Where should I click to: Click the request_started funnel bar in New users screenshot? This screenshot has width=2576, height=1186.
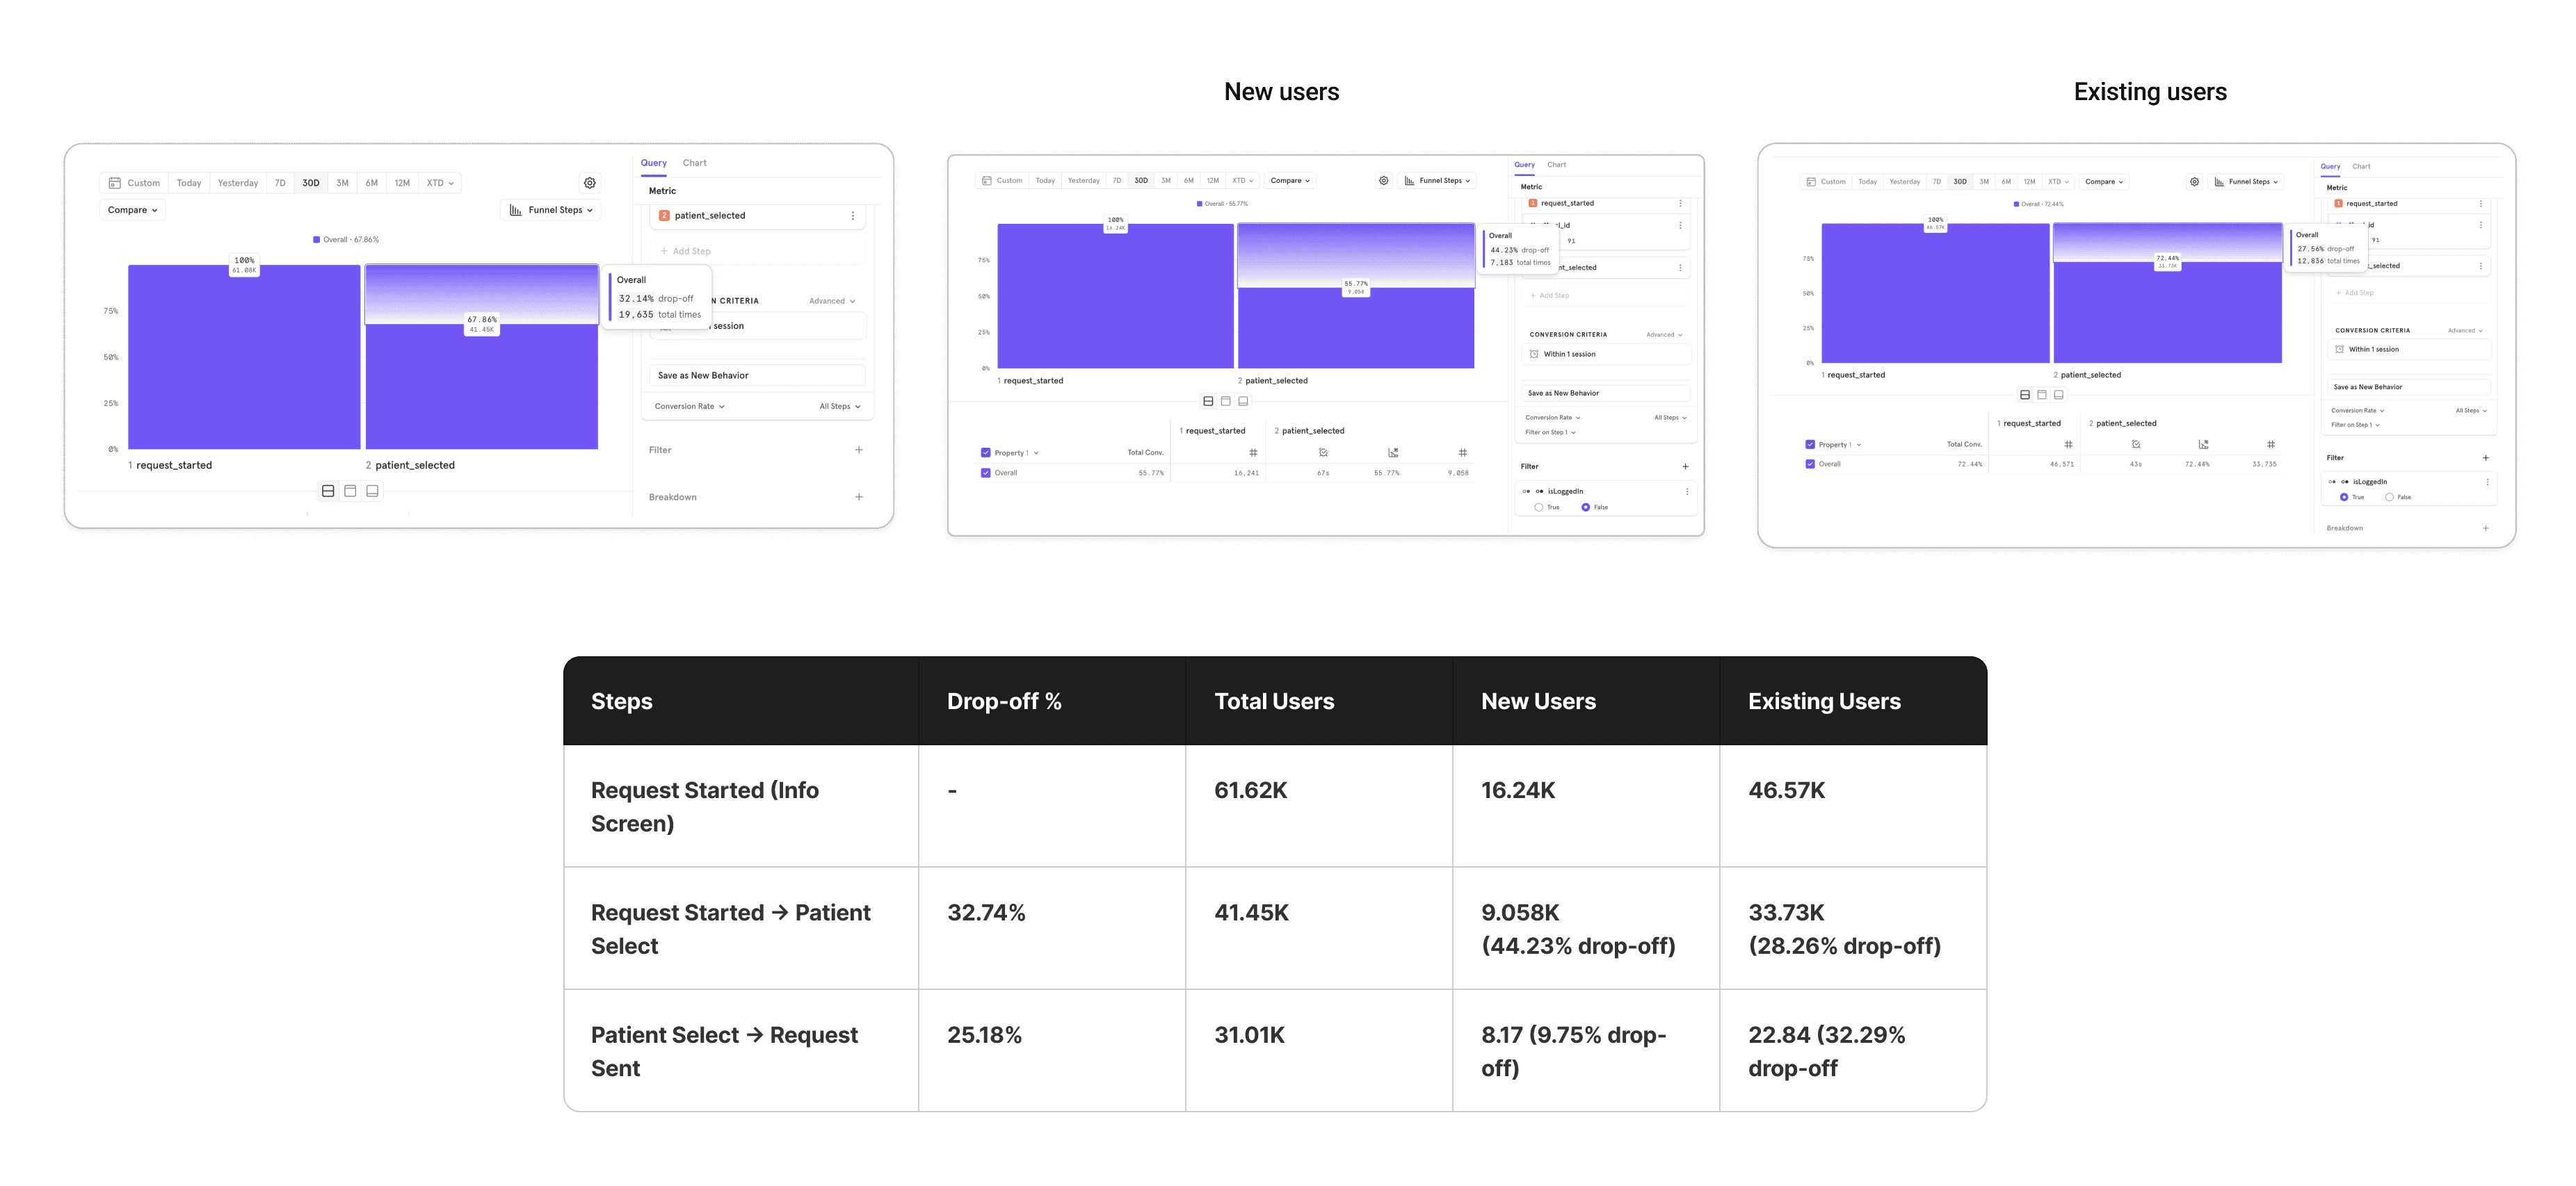[x=1116, y=296]
